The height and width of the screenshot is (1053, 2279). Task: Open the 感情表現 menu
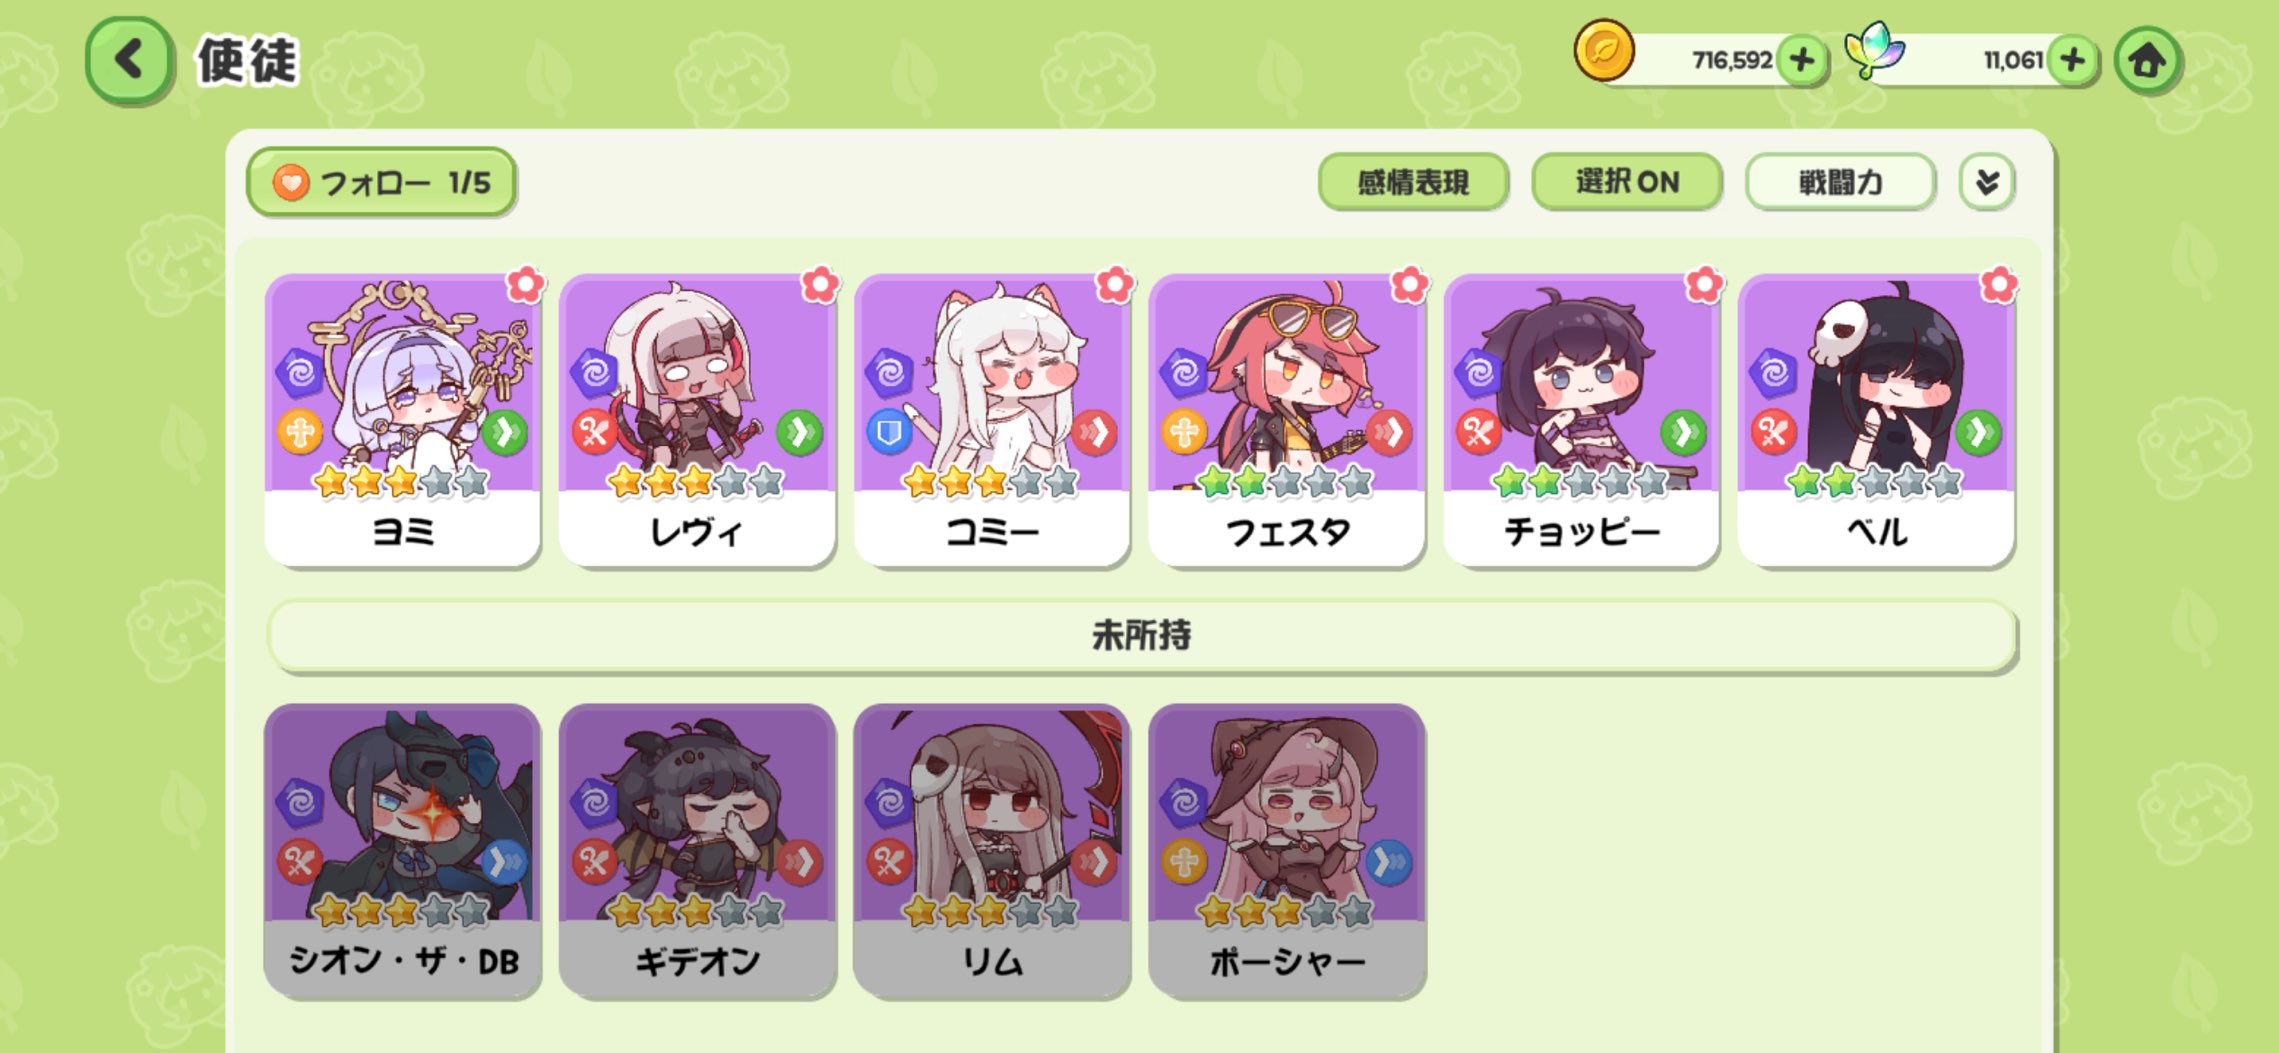[1412, 182]
